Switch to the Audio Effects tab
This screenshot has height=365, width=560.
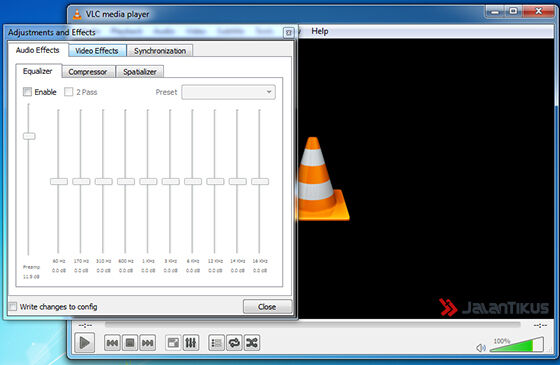[38, 50]
